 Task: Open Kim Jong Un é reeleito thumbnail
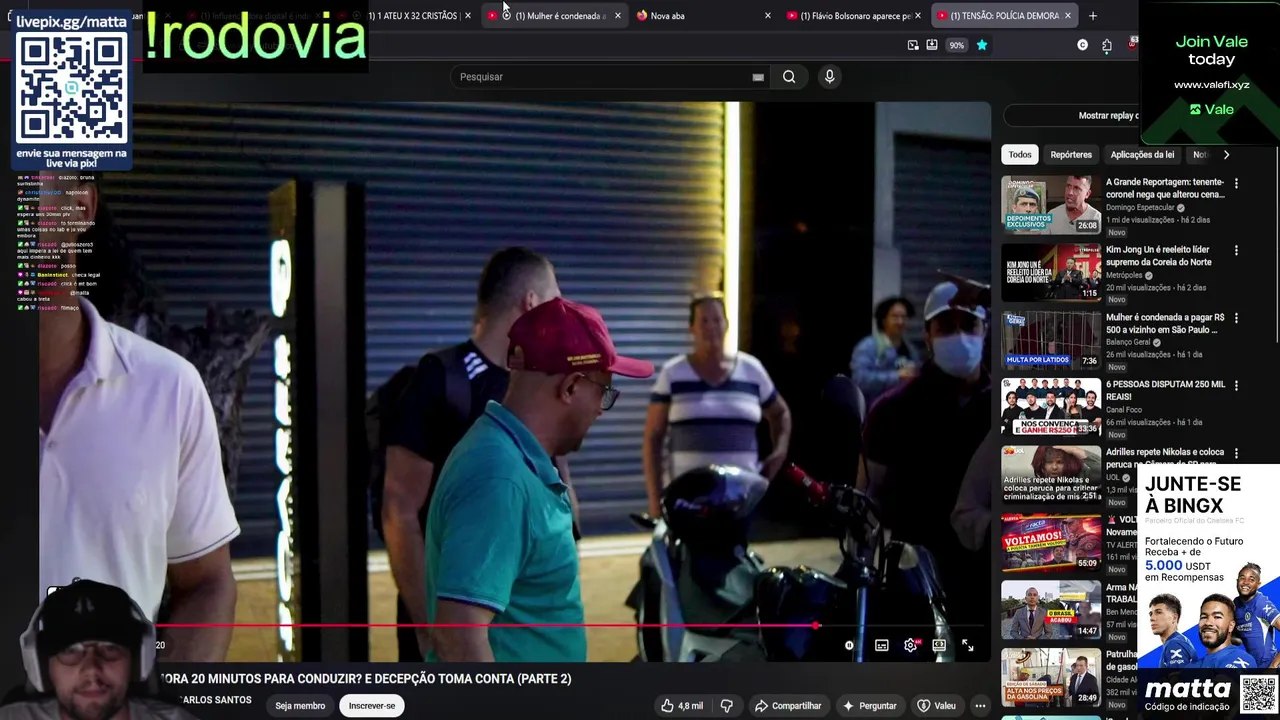point(1051,271)
